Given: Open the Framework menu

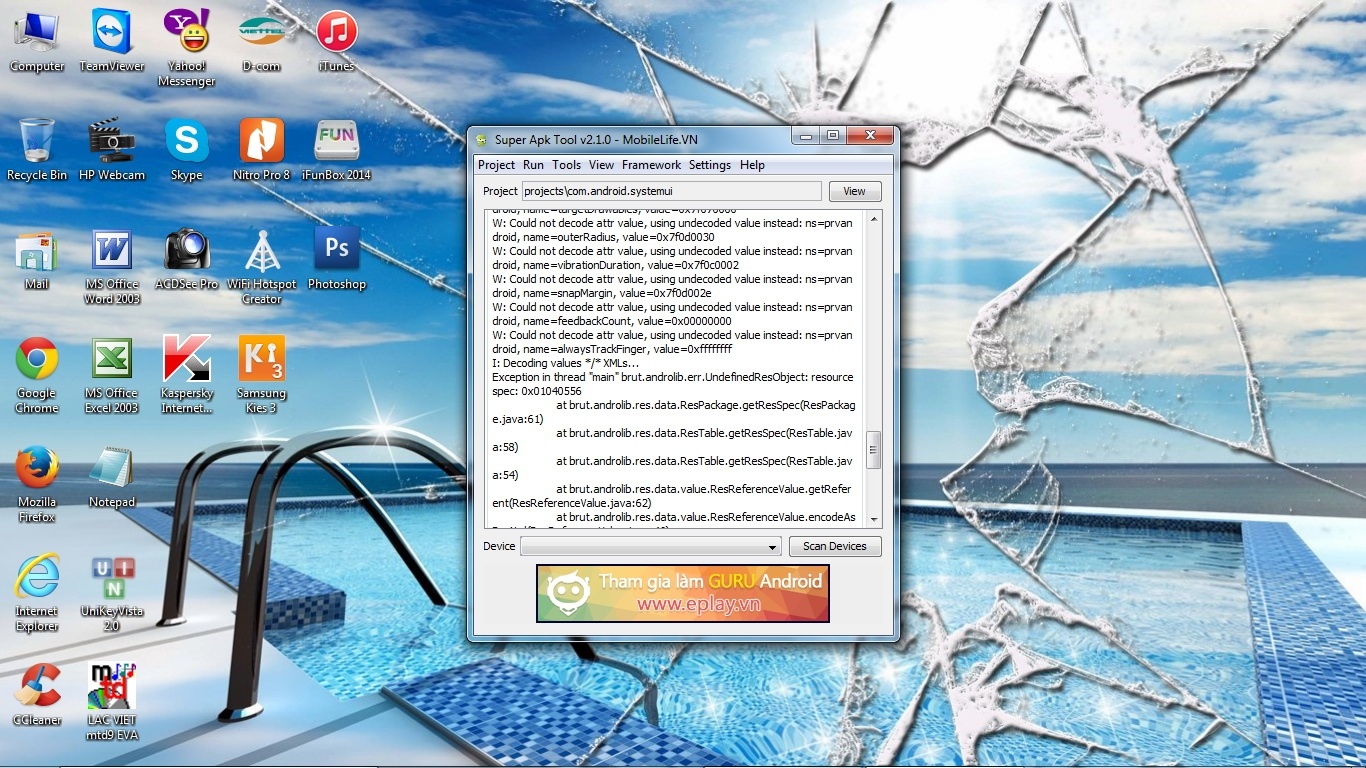Looking at the screenshot, I should pos(651,165).
